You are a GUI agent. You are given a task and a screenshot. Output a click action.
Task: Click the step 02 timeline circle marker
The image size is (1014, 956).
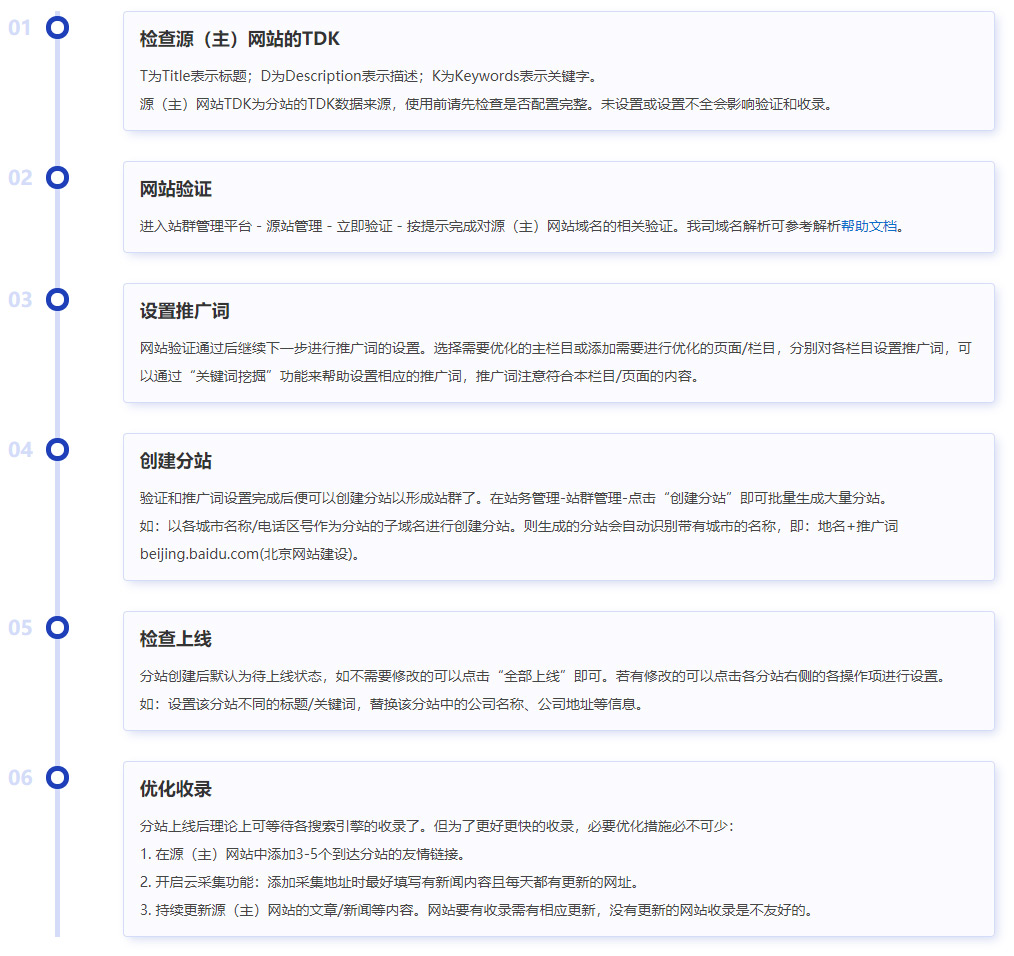pyautogui.click(x=58, y=178)
